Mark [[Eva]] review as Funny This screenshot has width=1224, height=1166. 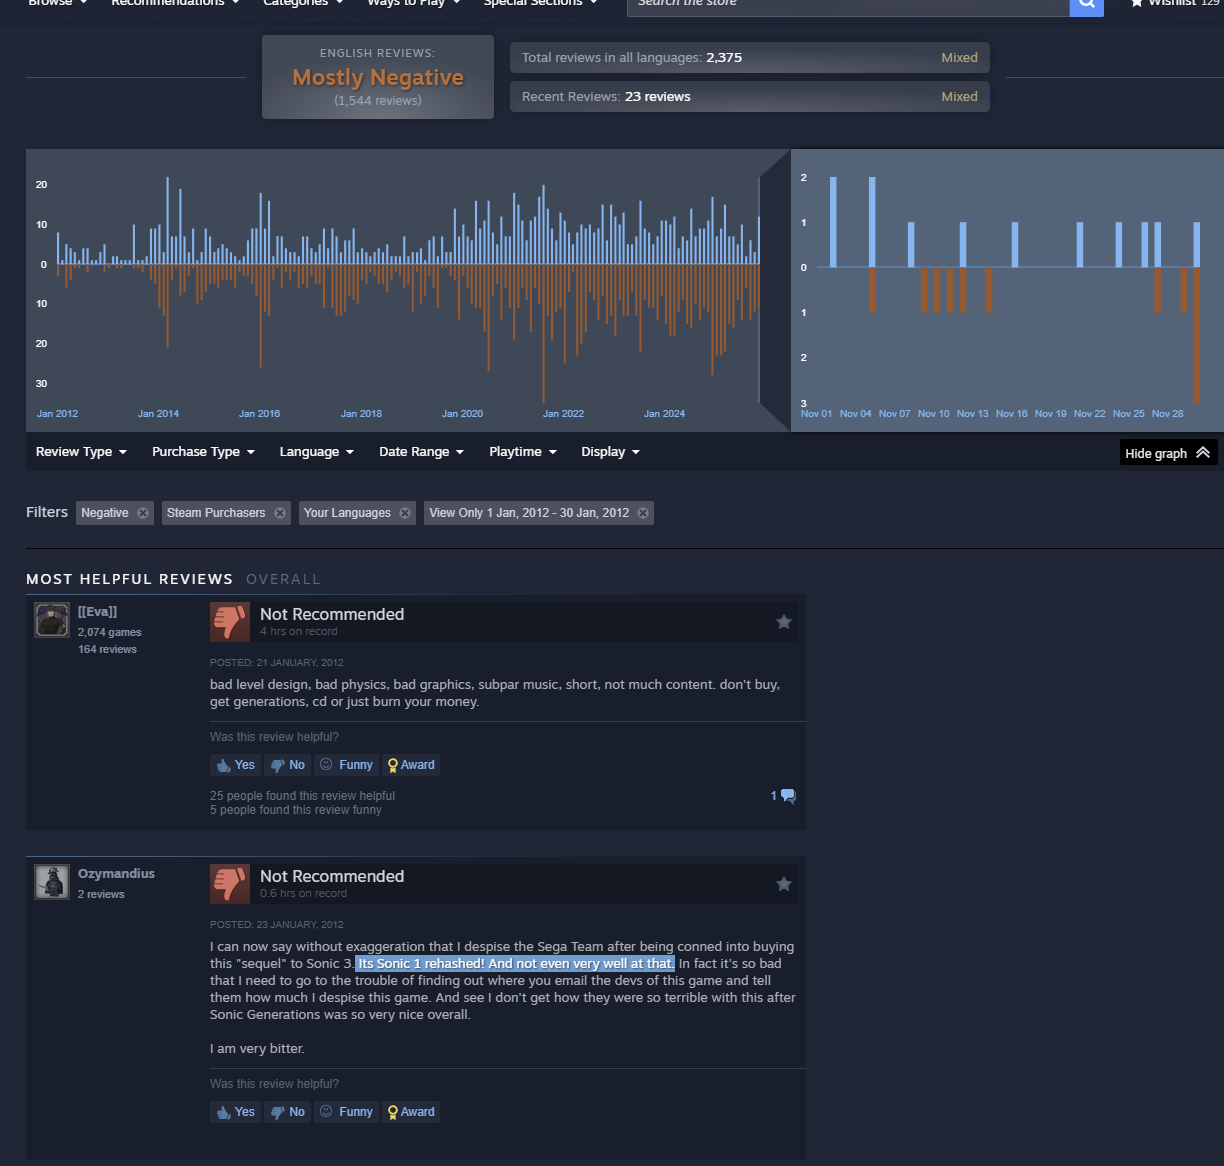346,765
